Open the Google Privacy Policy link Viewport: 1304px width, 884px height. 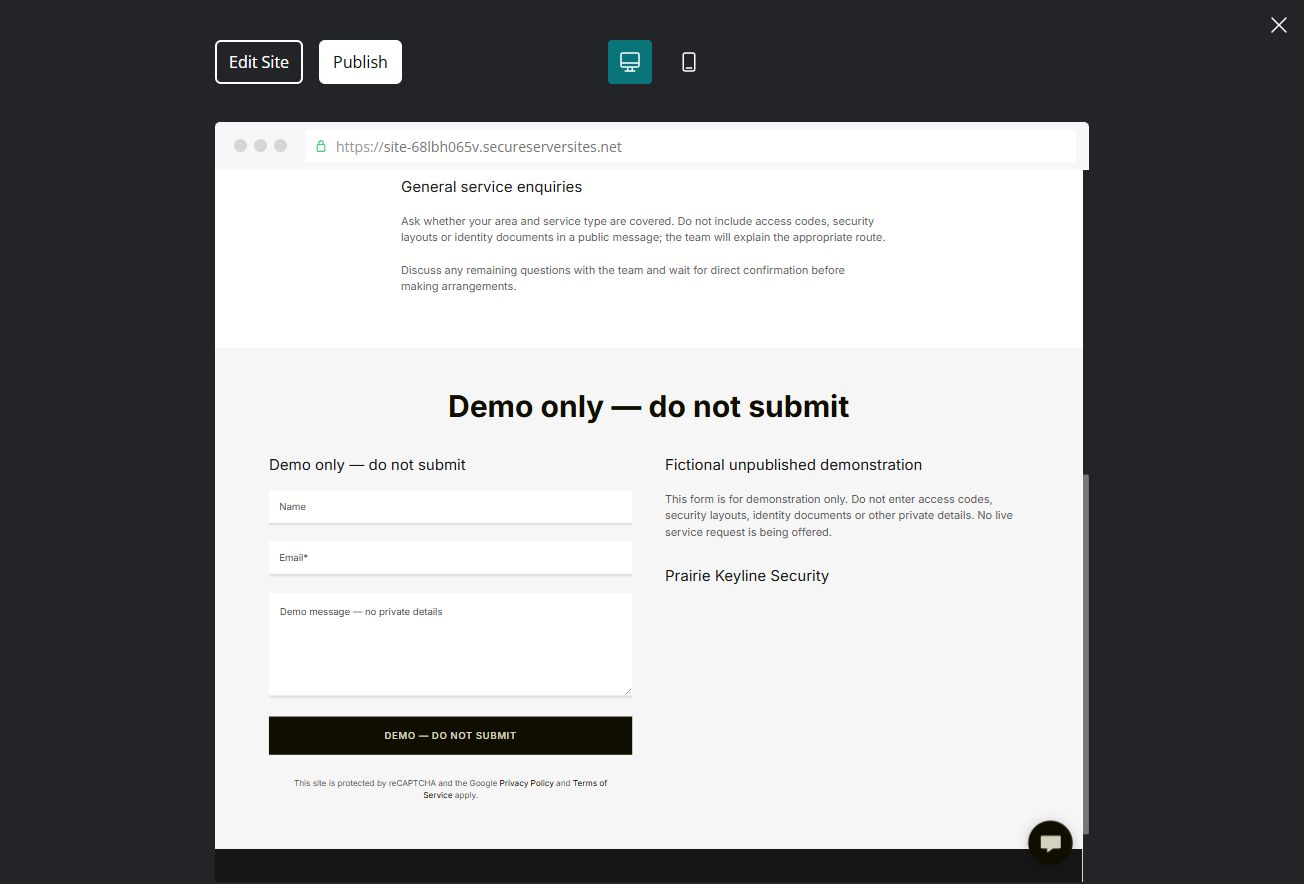pos(527,783)
